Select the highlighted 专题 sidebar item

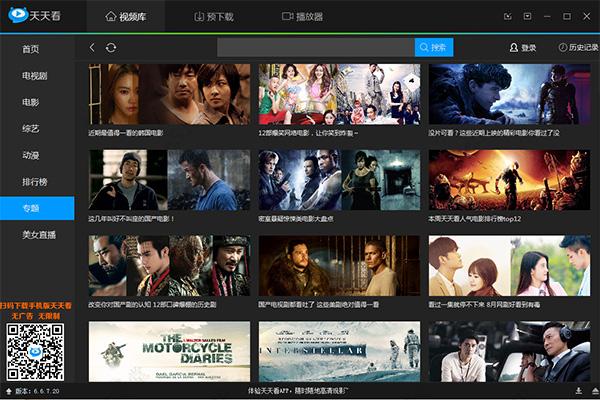(37, 208)
